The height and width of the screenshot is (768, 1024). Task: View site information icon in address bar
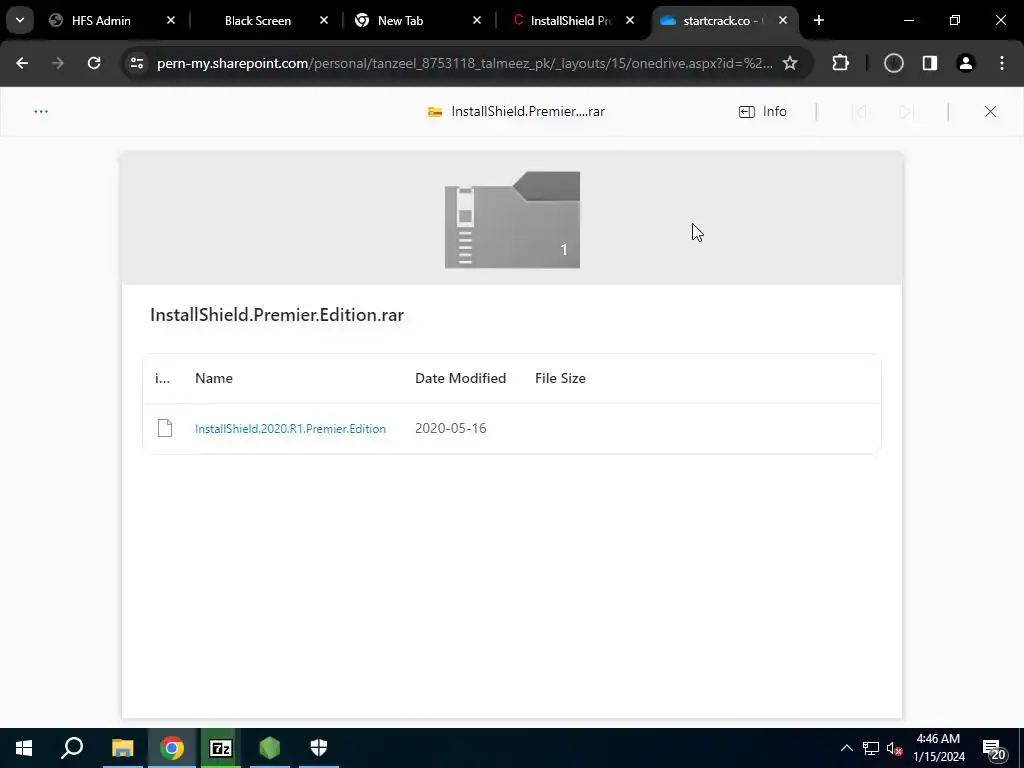(136, 63)
